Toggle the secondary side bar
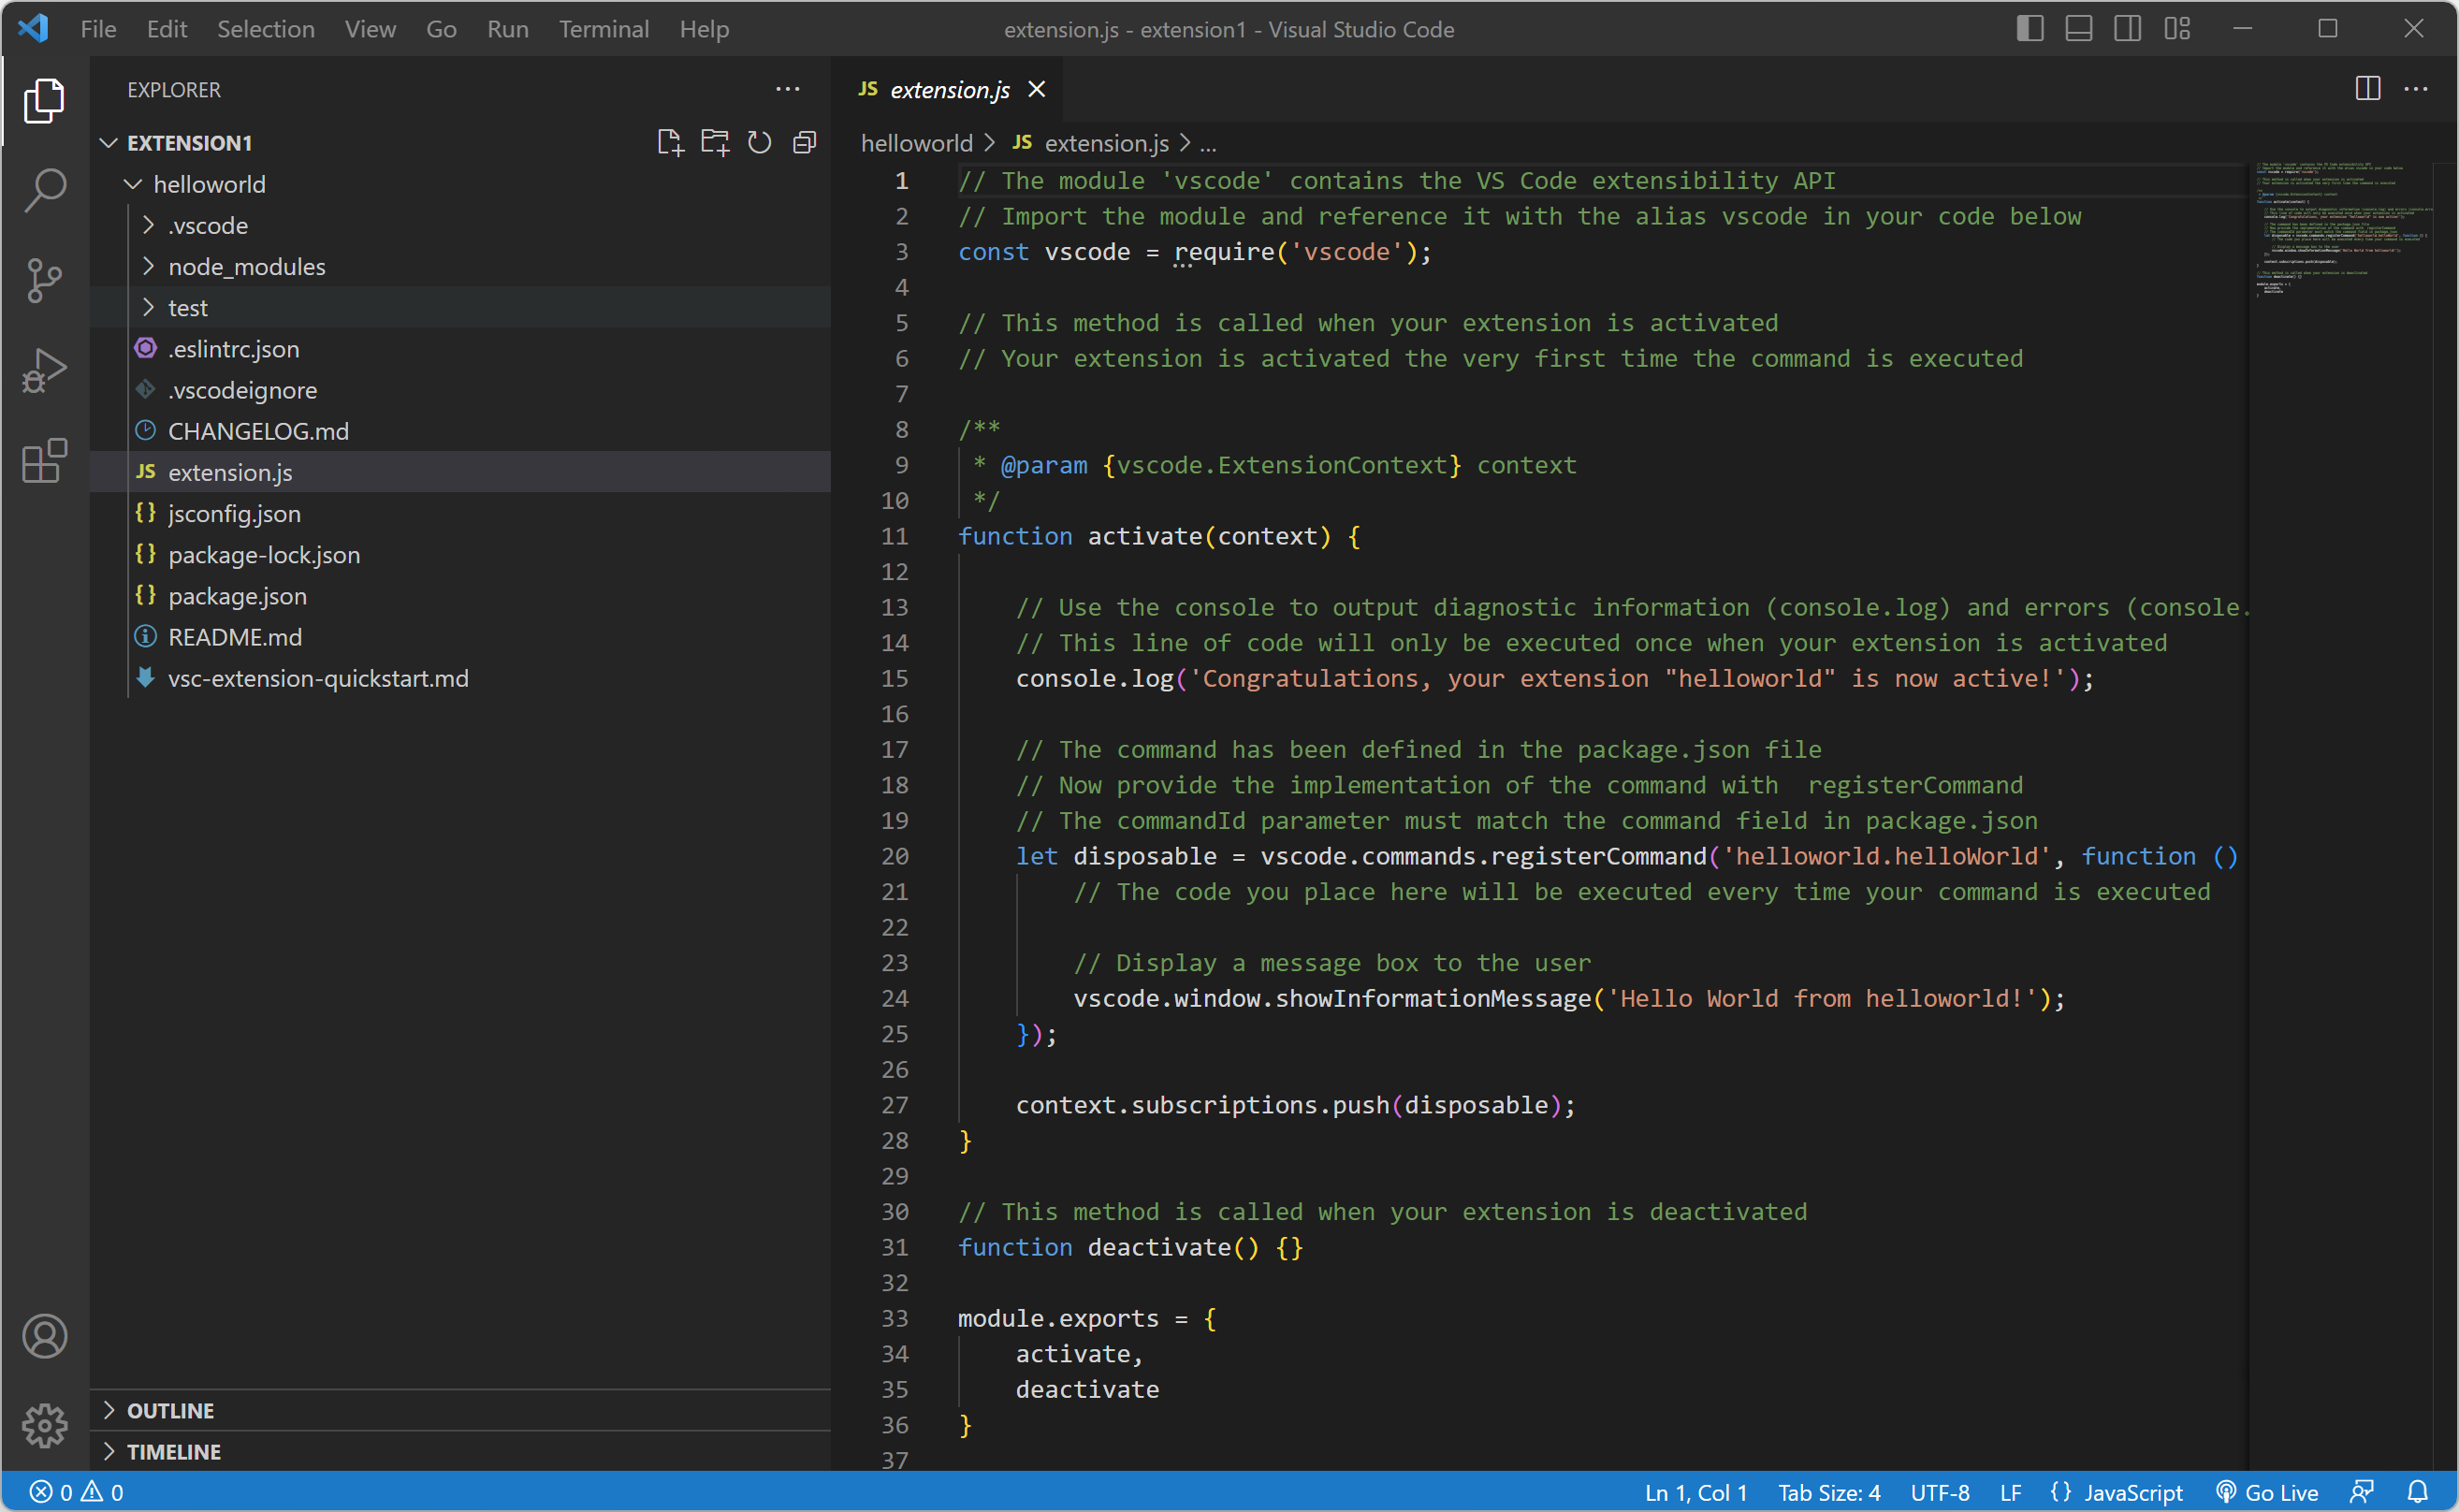 2127,29
